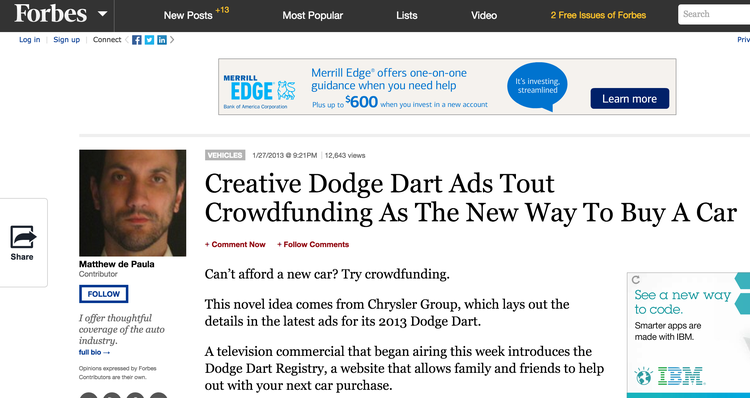The image size is (750, 398).
Task: Click the +13 new posts badge
Action: click(222, 10)
